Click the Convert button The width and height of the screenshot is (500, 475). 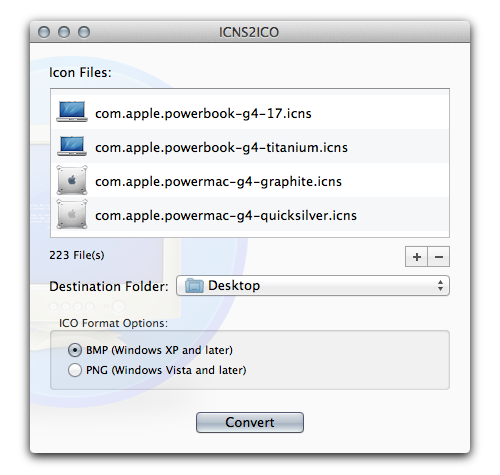click(250, 422)
